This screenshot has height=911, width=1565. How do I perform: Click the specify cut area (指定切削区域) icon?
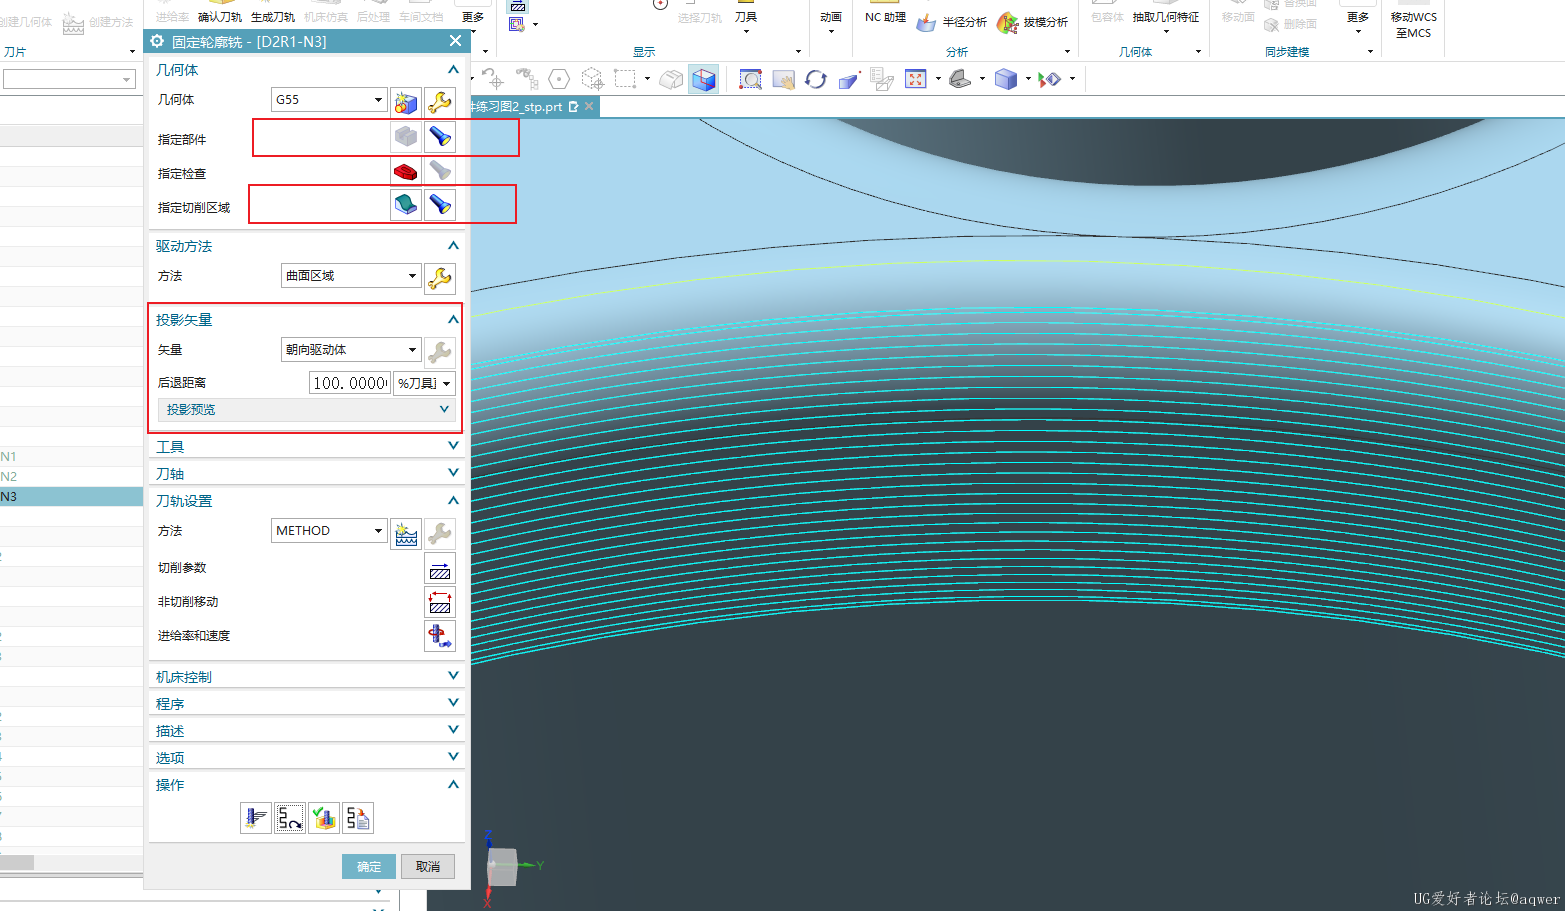[405, 204]
